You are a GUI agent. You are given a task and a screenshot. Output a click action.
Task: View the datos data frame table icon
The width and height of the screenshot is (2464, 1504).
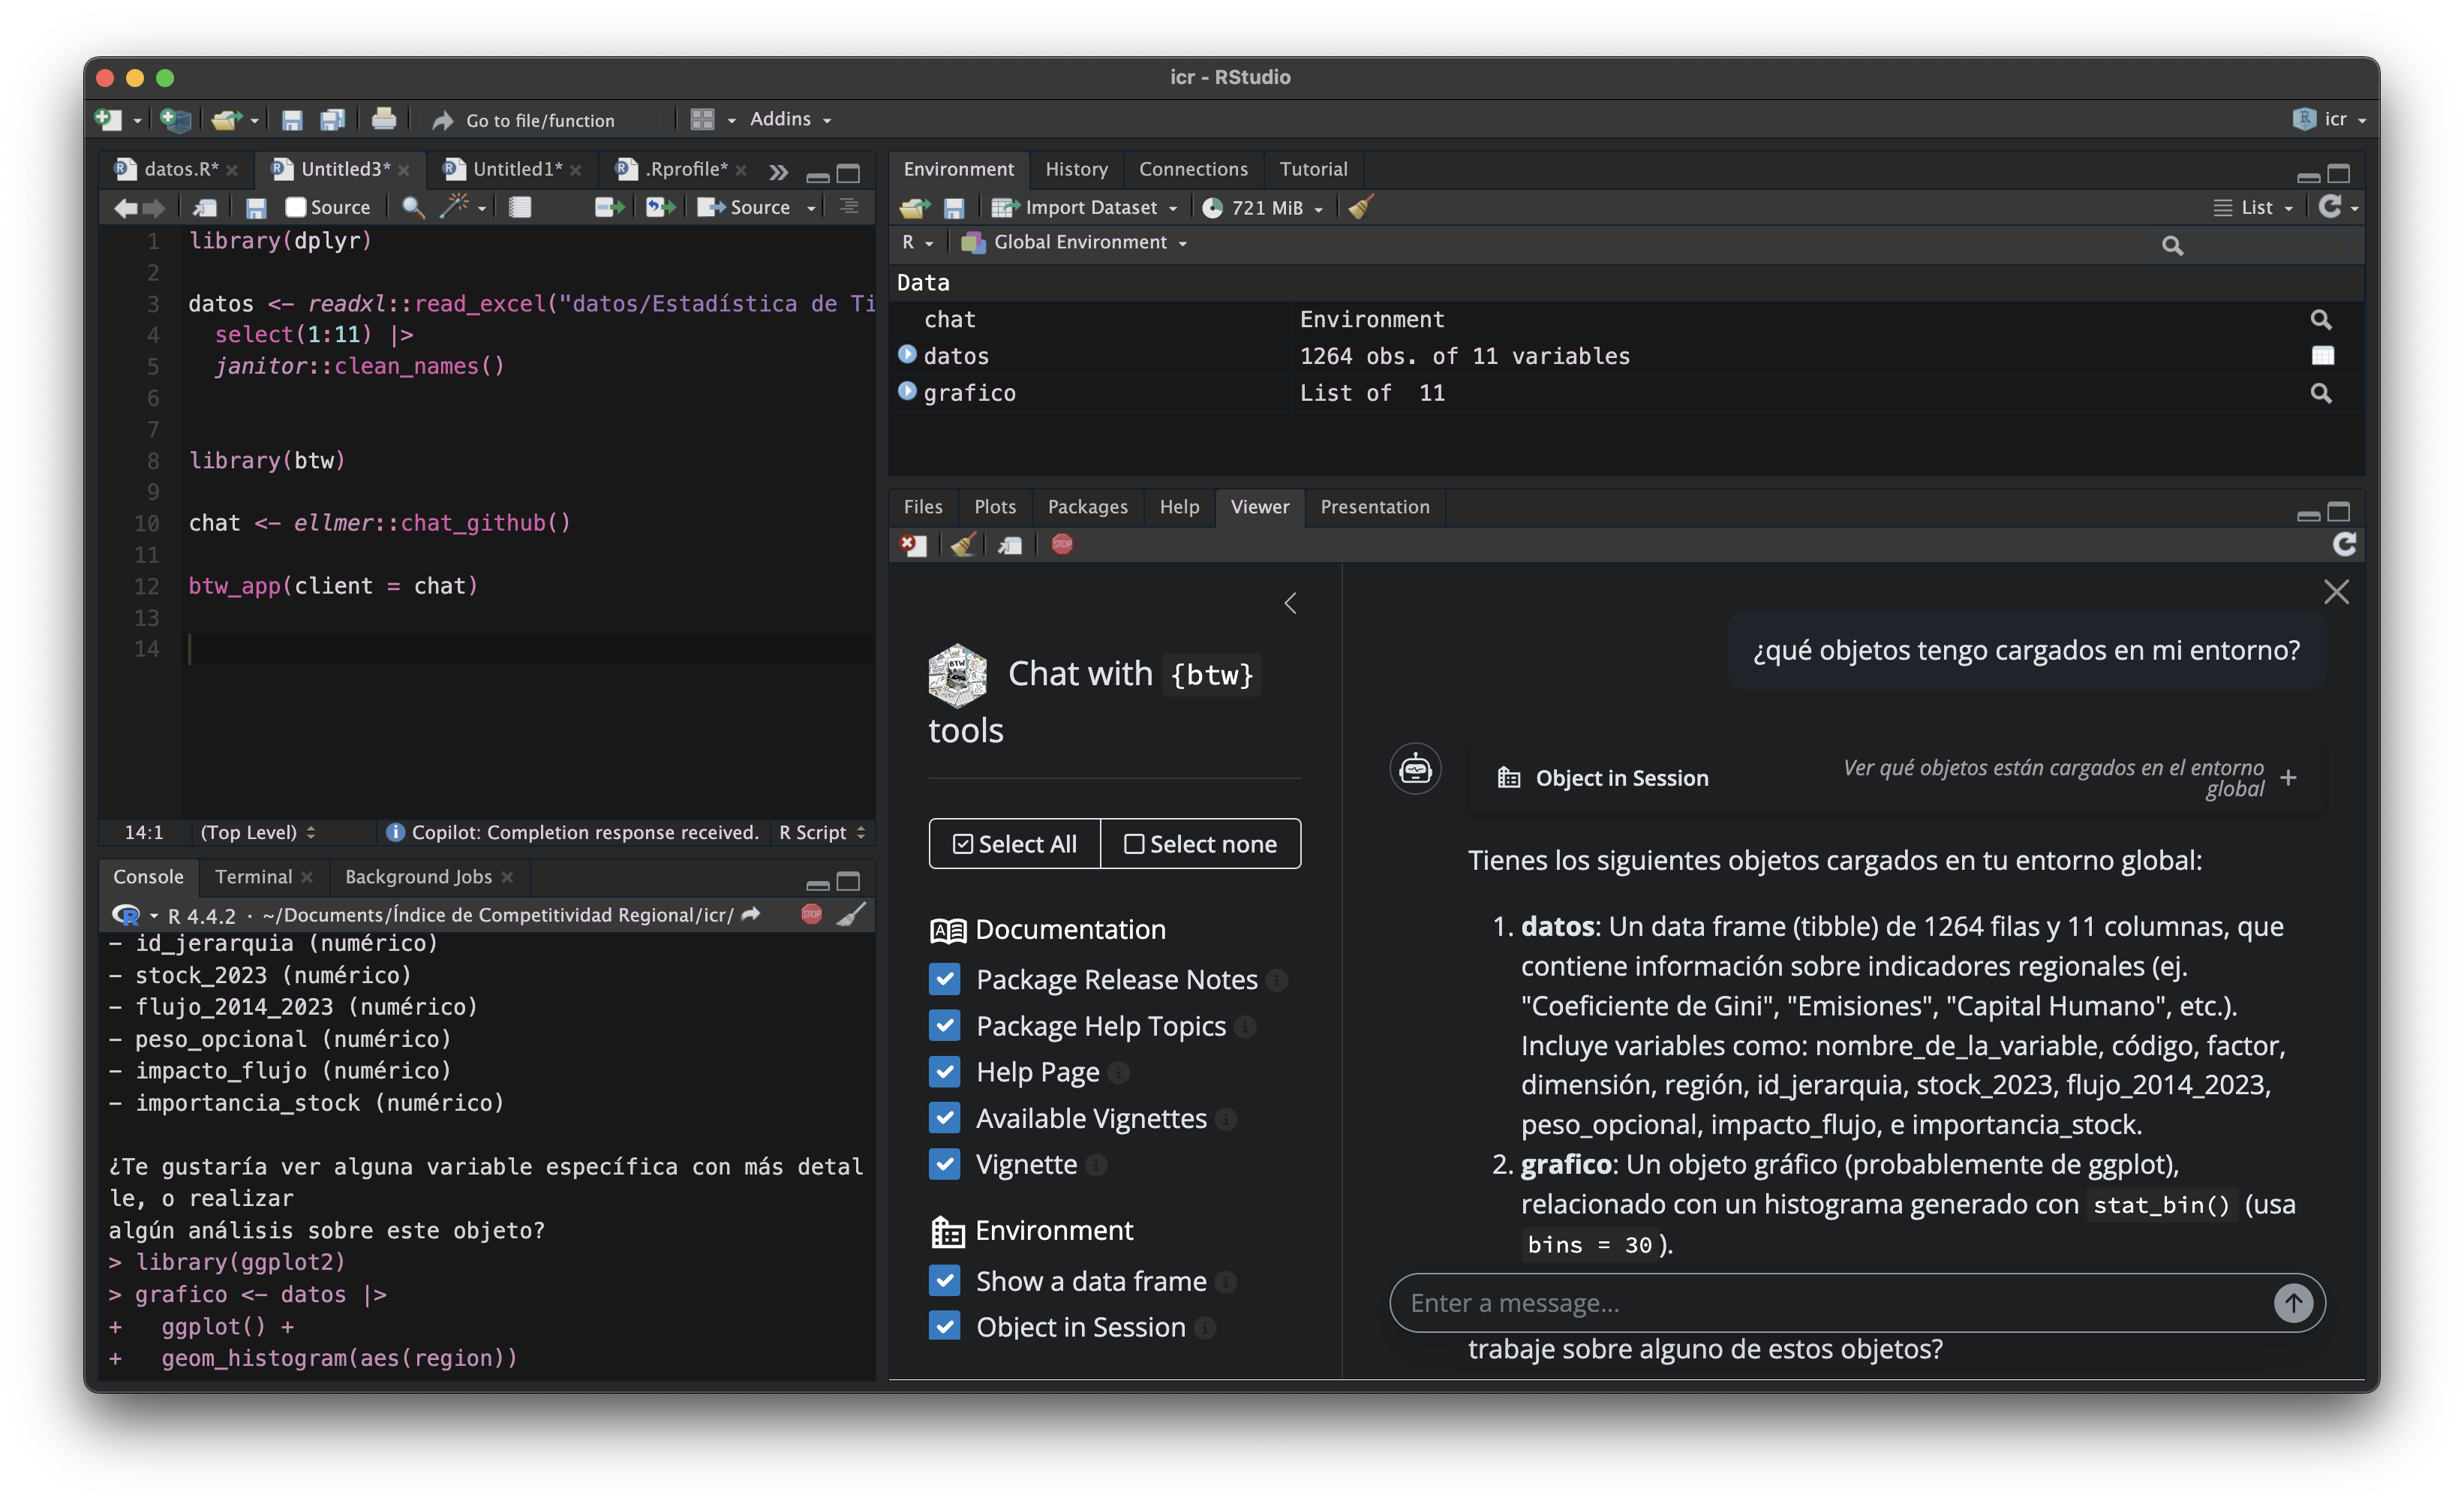click(2322, 356)
